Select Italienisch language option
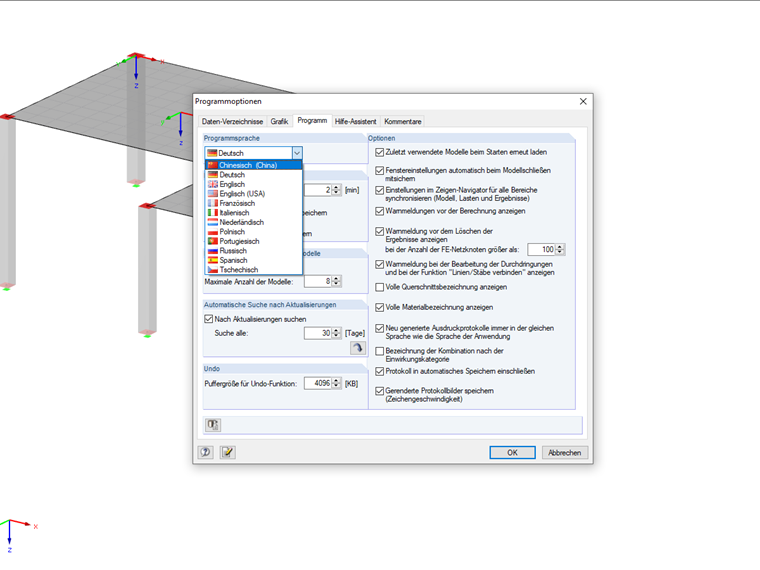Image resolution: width=760 pixels, height=570 pixels. pyautogui.click(x=253, y=212)
